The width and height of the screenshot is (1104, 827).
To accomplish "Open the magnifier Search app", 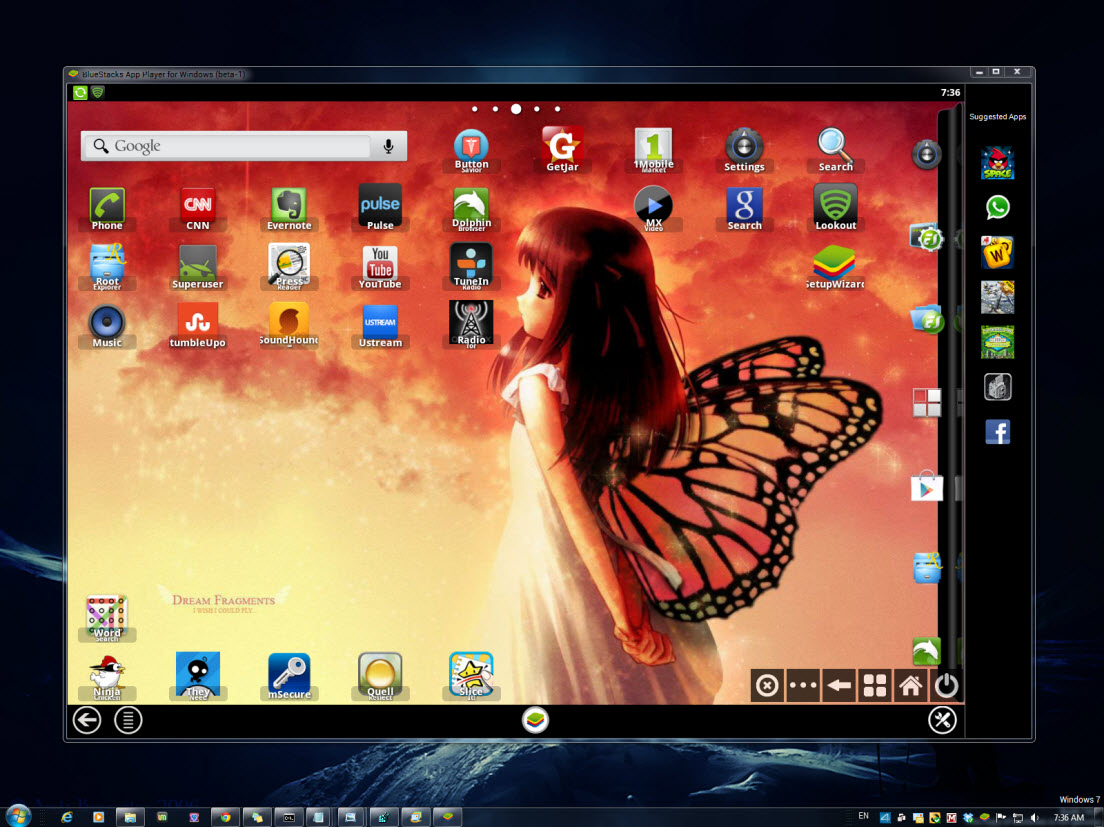I will [835, 149].
